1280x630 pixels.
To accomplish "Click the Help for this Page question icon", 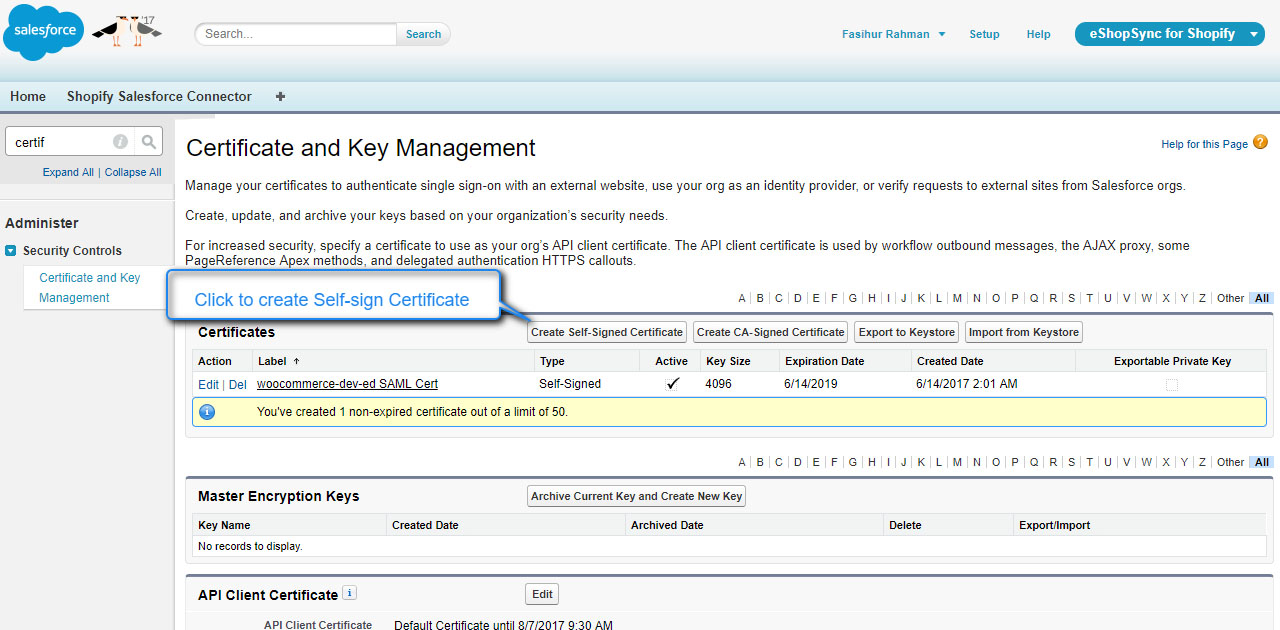I will 1260,143.
